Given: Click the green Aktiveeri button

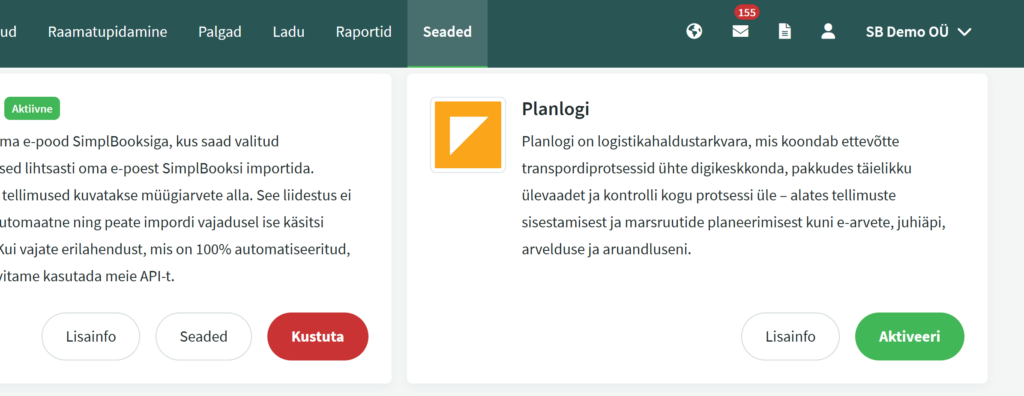Looking at the screenshot, I should coord(910,337).
